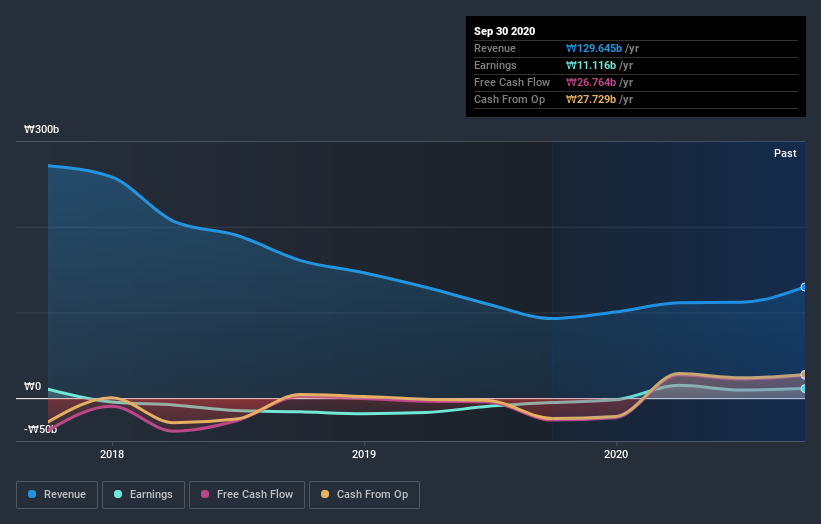Click the ₩11.116b earnings value
Screen dimensions: 821x524
591,65
